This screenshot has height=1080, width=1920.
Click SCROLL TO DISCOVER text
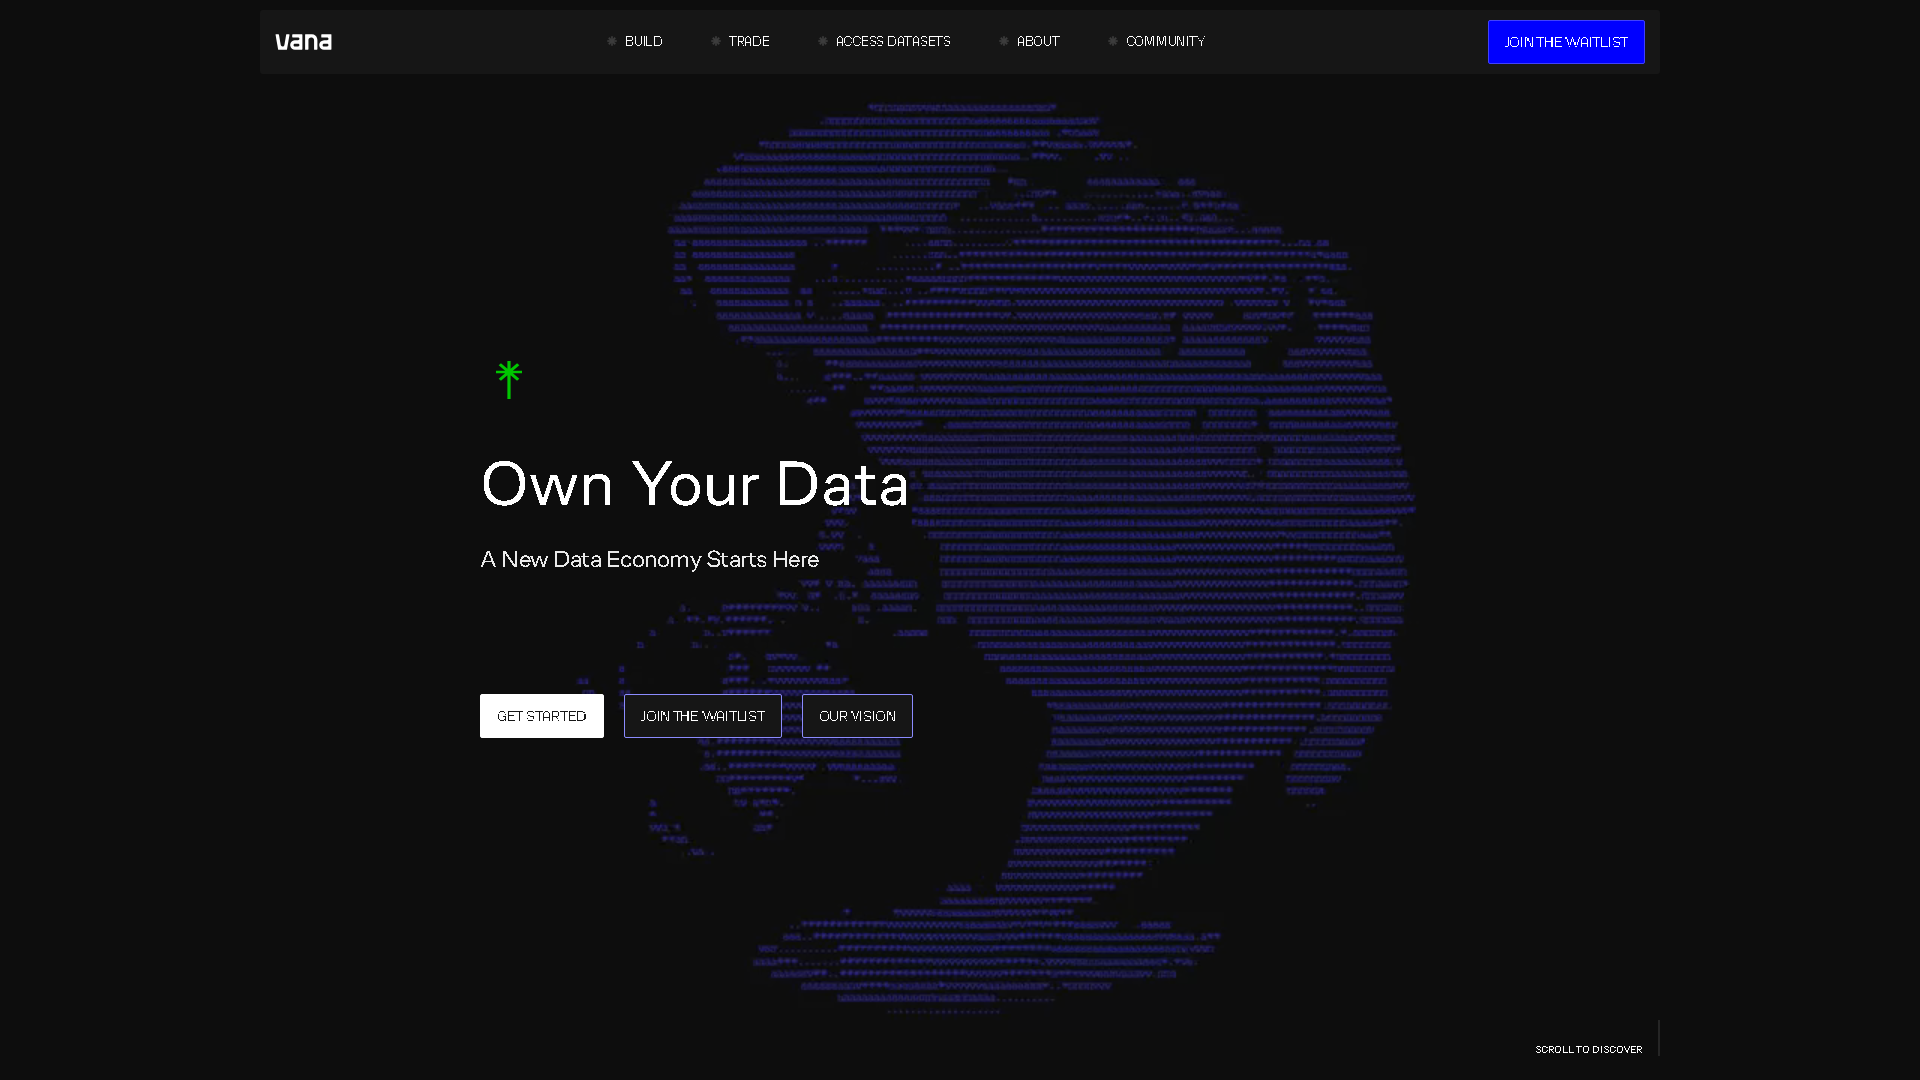pos(1588,1049)
